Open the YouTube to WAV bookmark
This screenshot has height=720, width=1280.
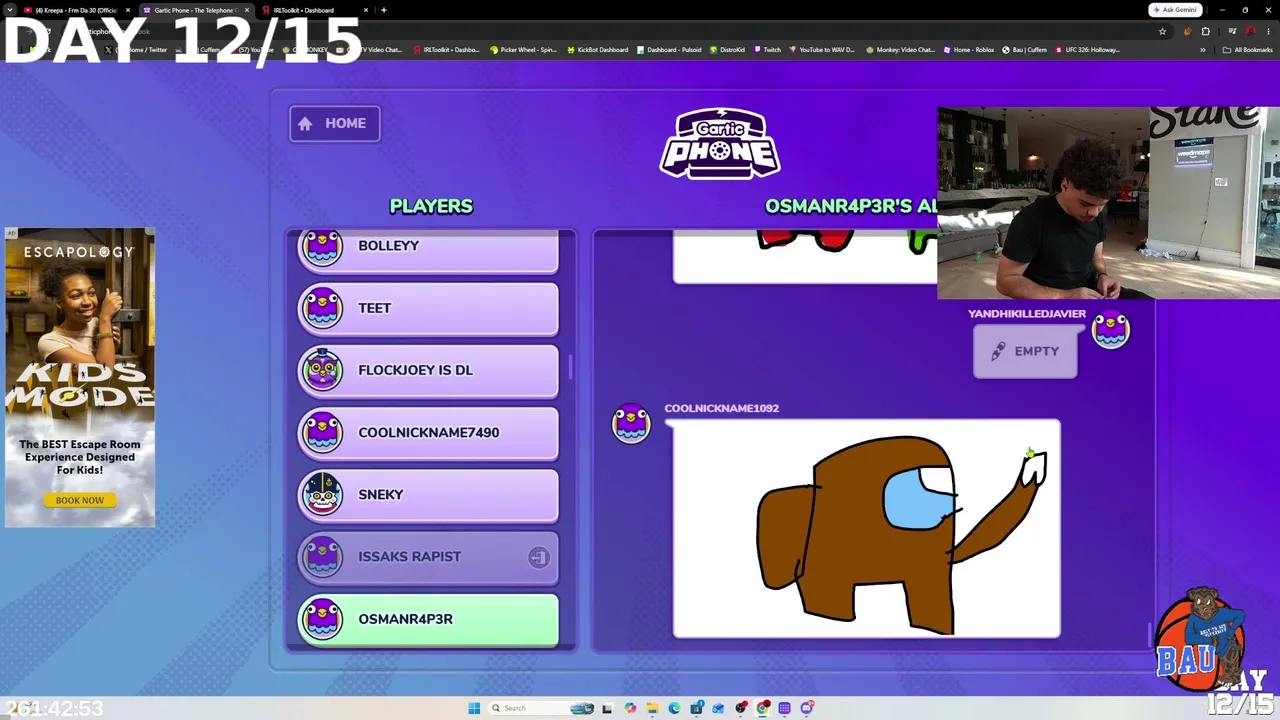click(823, 49)
